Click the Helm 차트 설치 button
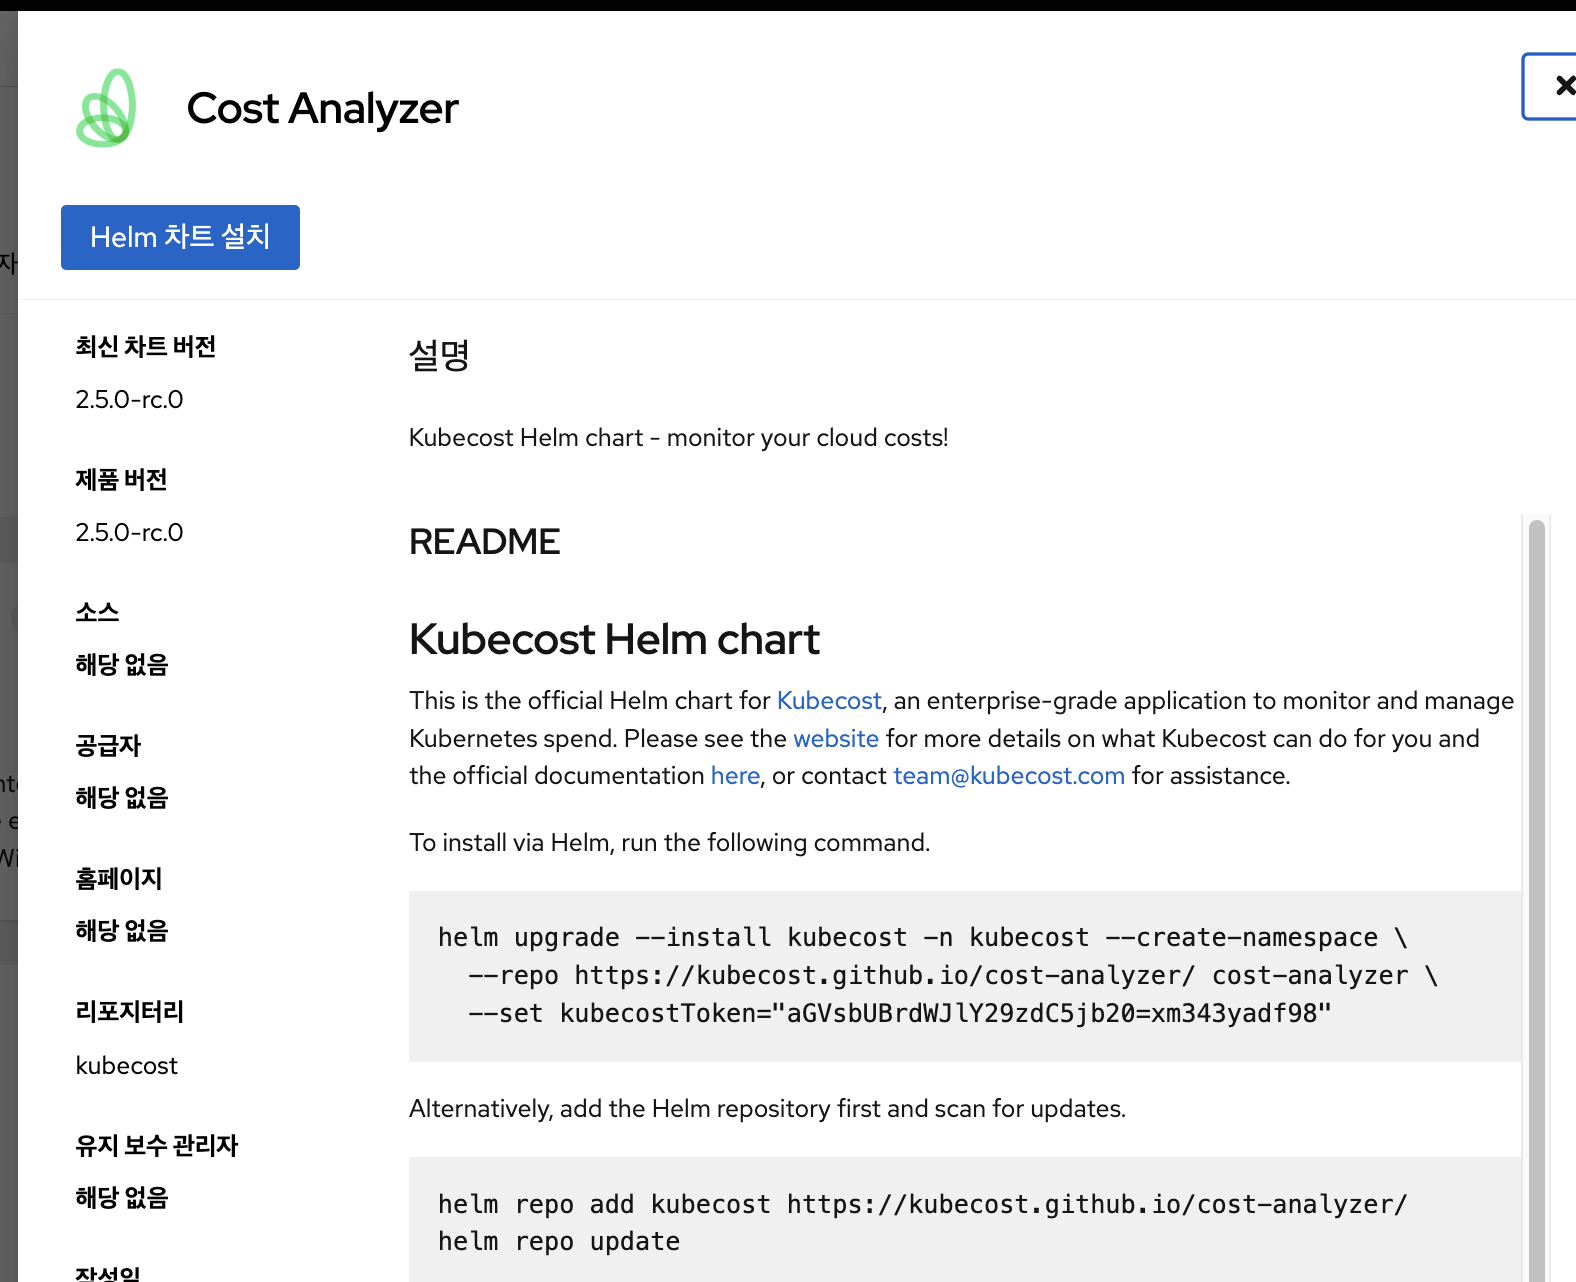The image size is (1576, 1282). (180, 237)
